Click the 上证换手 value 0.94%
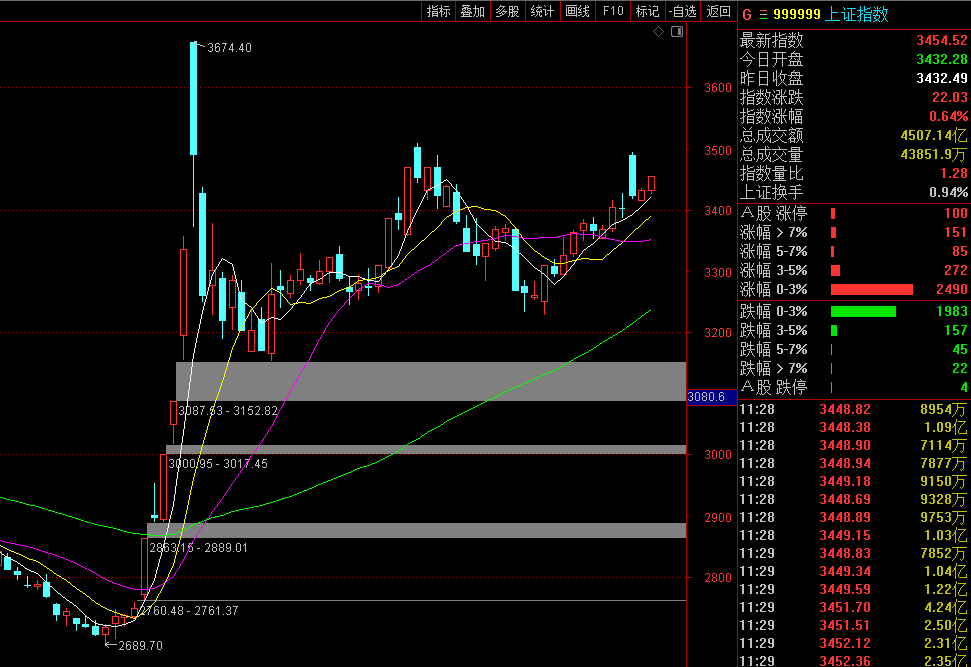The height and width of the screenshot is (667, 971). click(x=948, y=193)
